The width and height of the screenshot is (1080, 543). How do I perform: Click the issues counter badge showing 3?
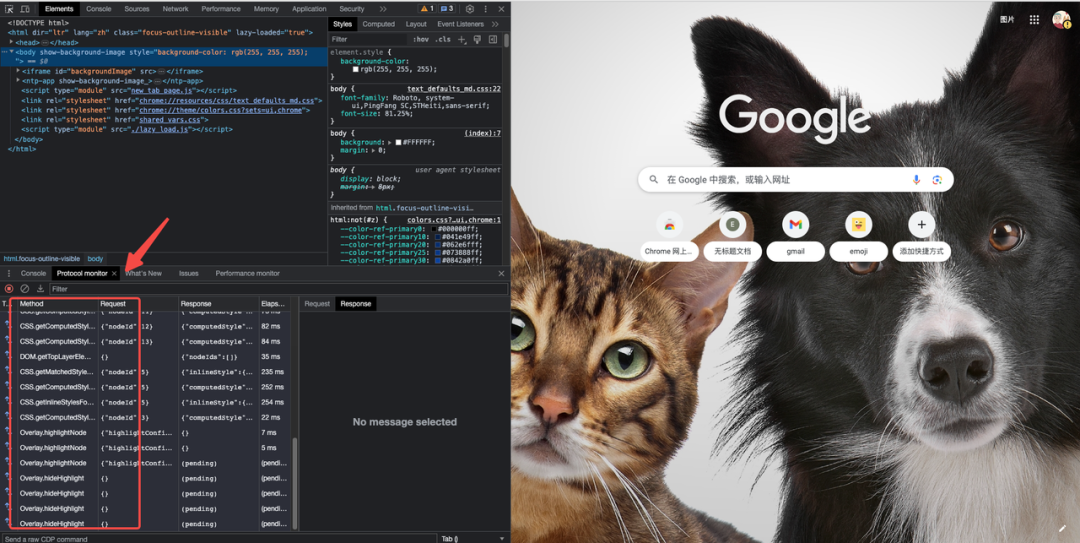point(446,9)
